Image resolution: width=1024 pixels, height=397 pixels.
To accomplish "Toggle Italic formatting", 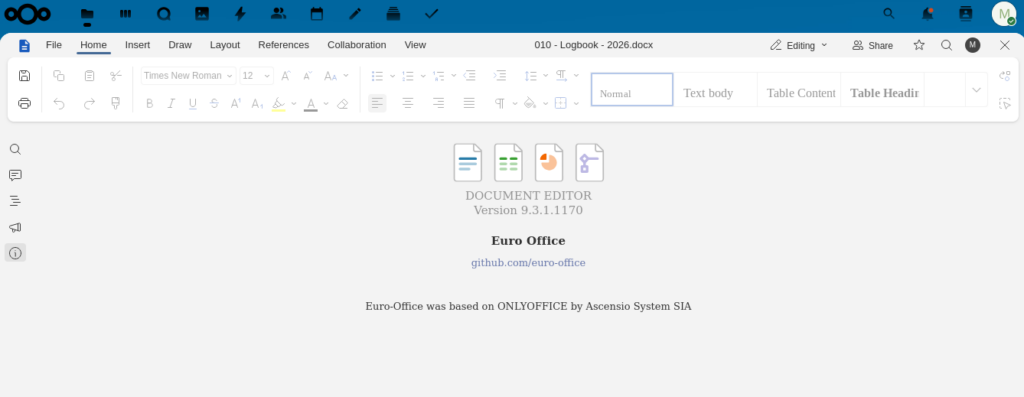I will coord(171,103).
